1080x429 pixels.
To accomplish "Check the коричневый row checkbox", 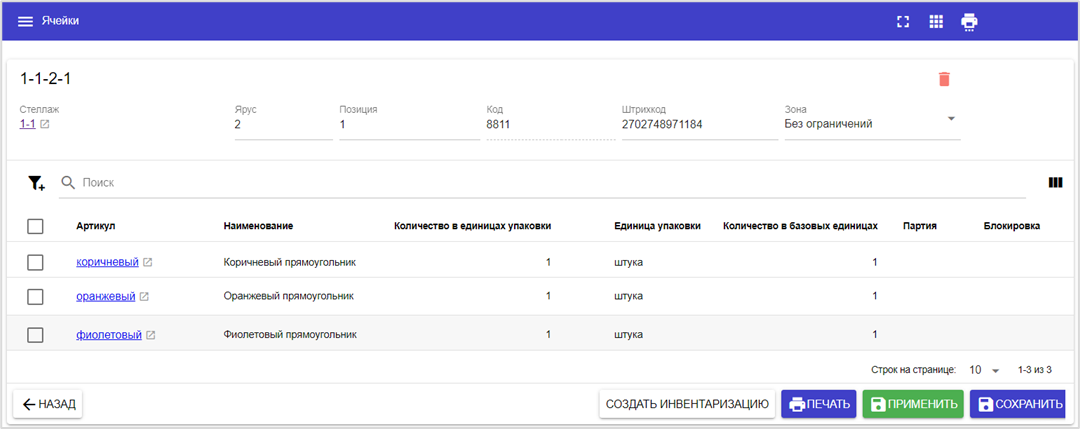I will (x=35, y=262).
